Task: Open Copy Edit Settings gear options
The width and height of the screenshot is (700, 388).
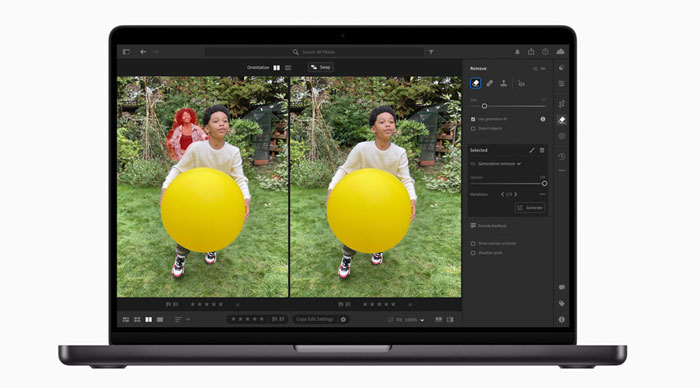Action: coord(343,320)
